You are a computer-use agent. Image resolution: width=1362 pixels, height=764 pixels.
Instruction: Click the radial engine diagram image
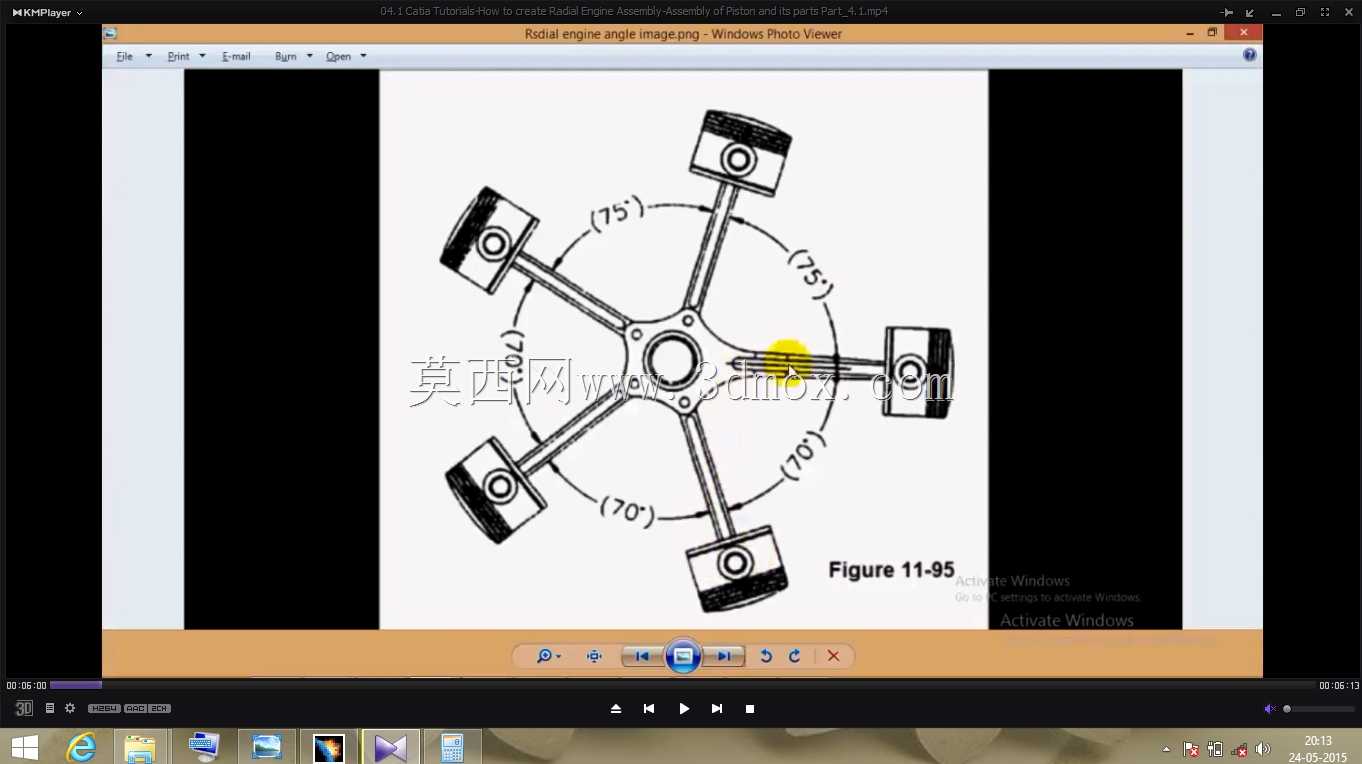pyautogui.click(x=683, y=349)
